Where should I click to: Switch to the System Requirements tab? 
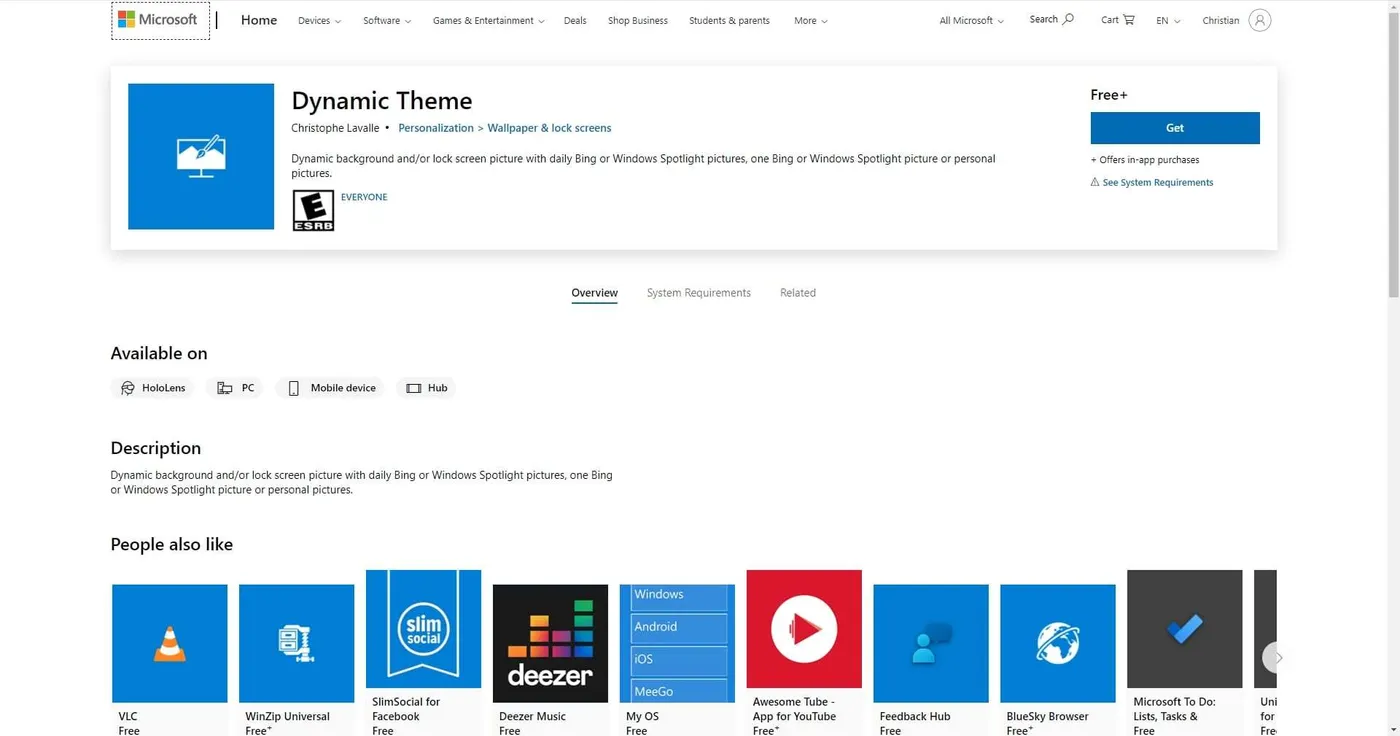tap(699, 293)
